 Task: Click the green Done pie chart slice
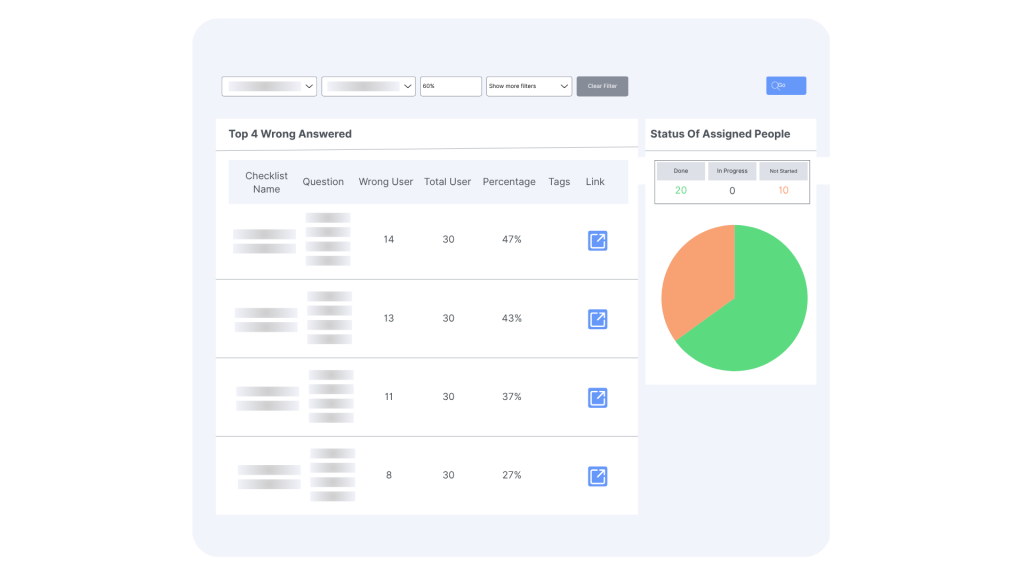[x=762, y=310]
